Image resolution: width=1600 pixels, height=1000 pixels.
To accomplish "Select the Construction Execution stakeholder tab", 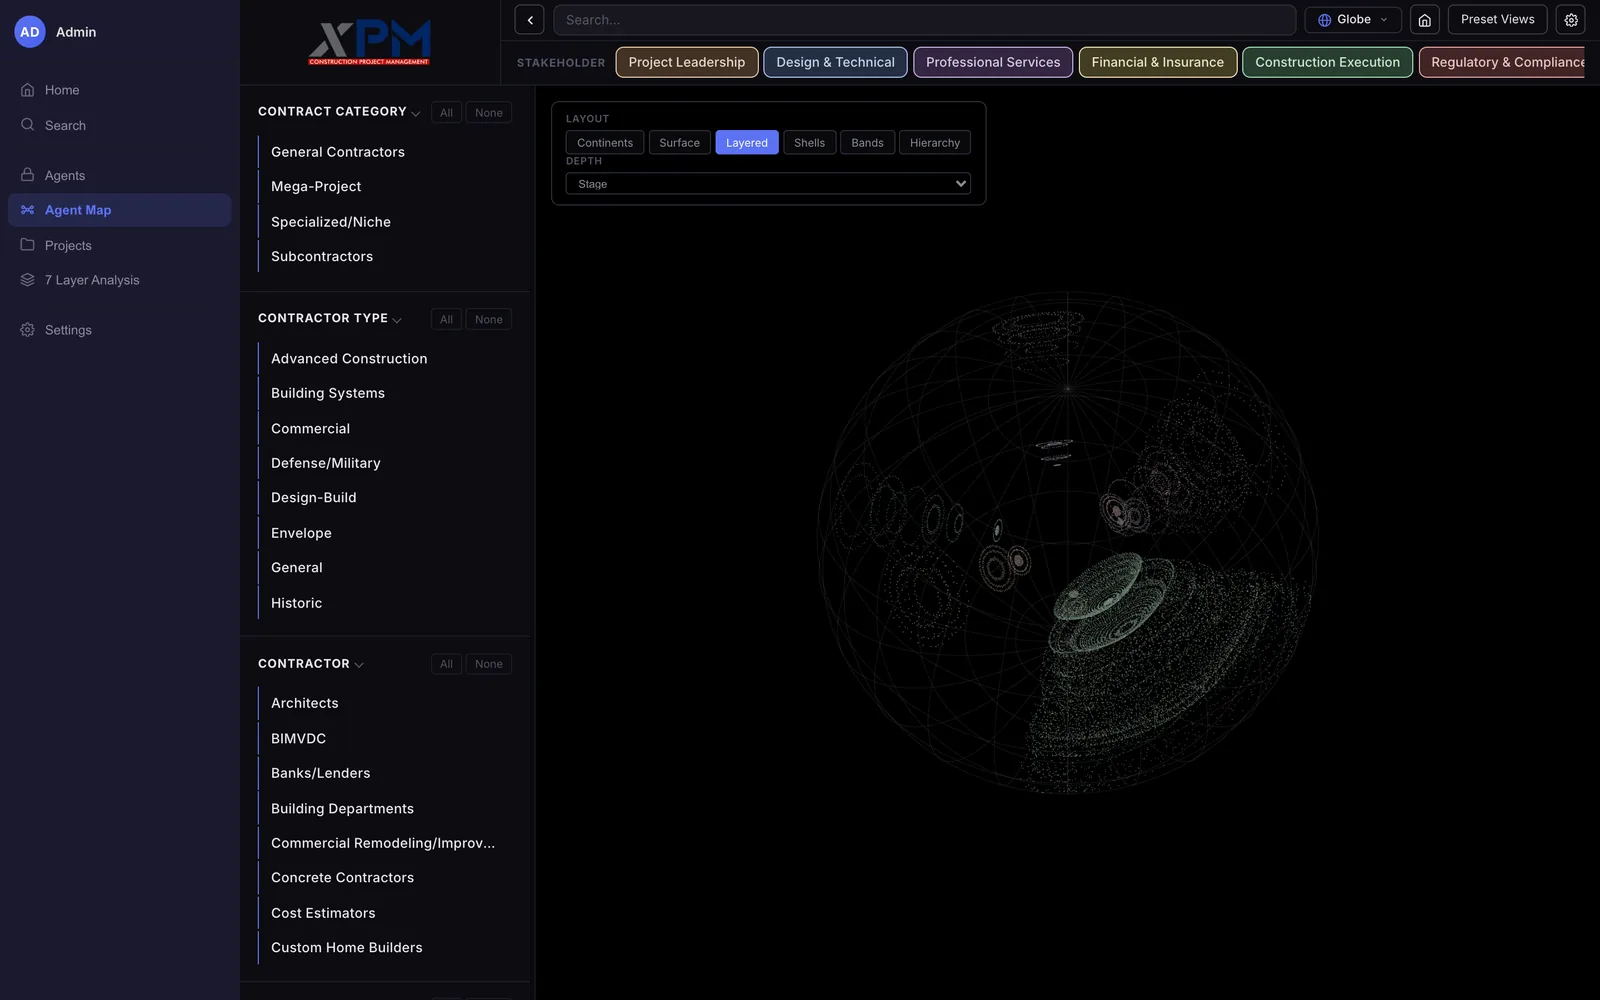I will tap(1327, 62).
